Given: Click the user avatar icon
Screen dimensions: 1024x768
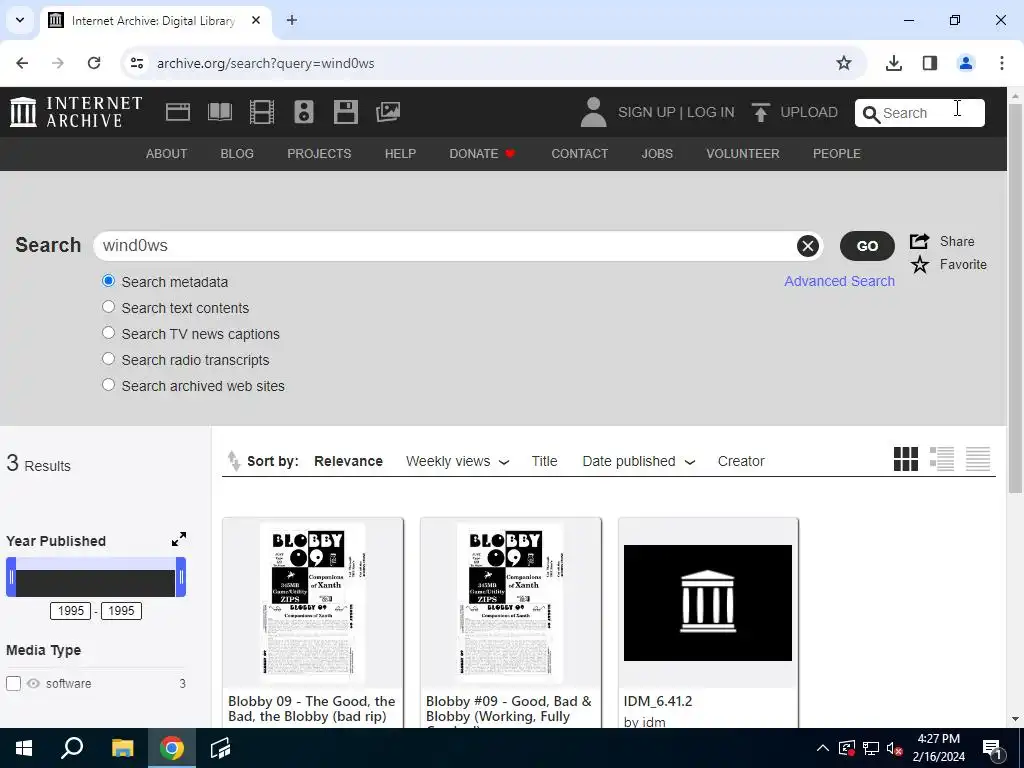Looking at the screenshot, I should 593,112.
